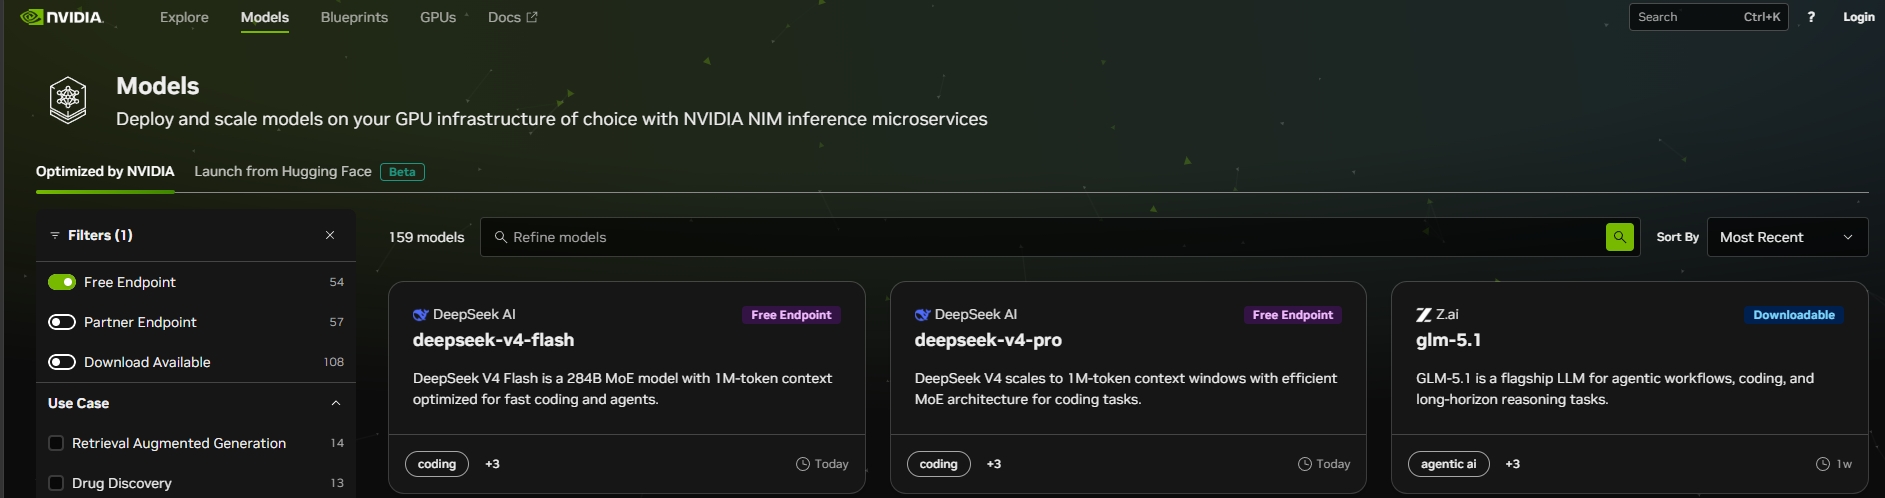Click the Filters funnel icon

point(55,235)
